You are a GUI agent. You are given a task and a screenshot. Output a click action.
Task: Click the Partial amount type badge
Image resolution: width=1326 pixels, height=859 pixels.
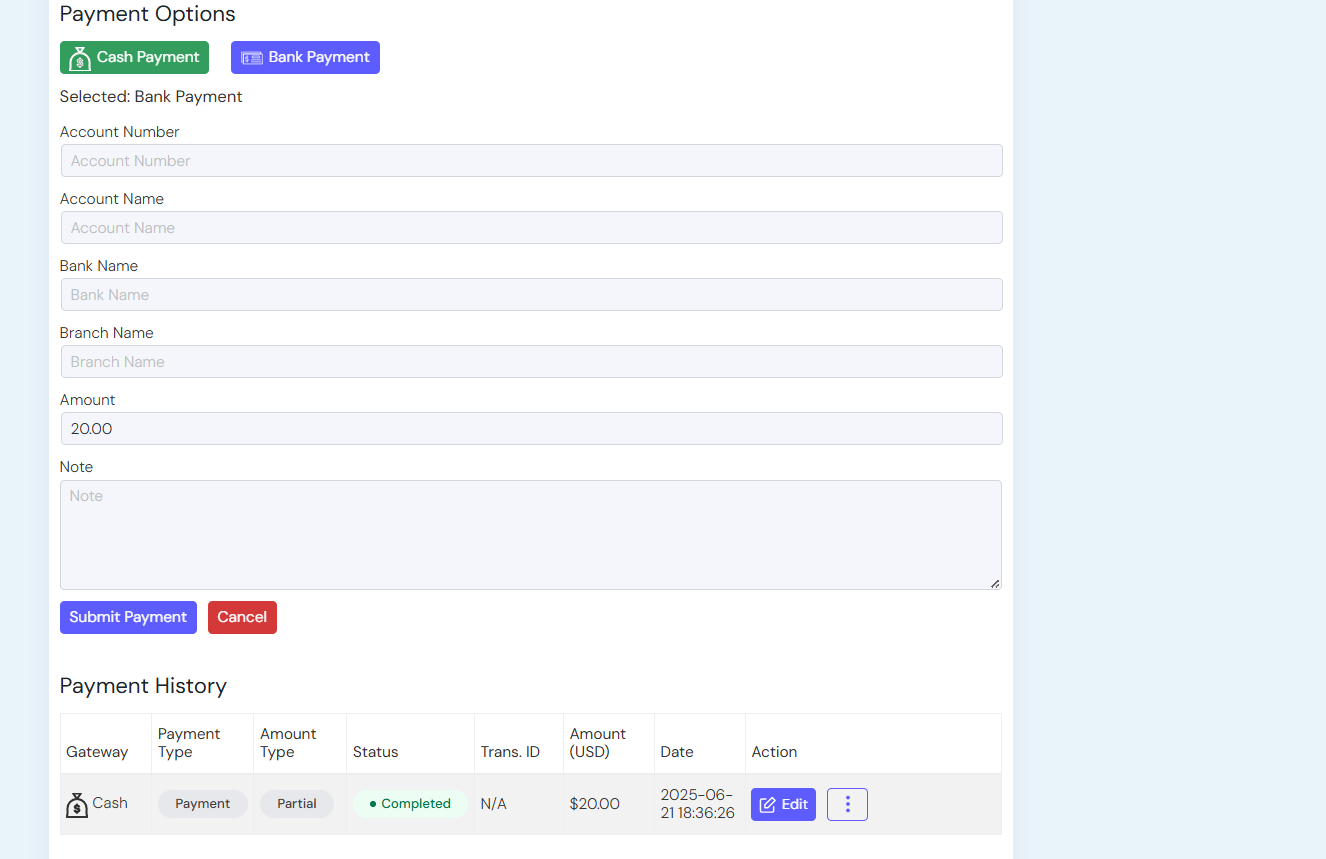click(297, 804)
